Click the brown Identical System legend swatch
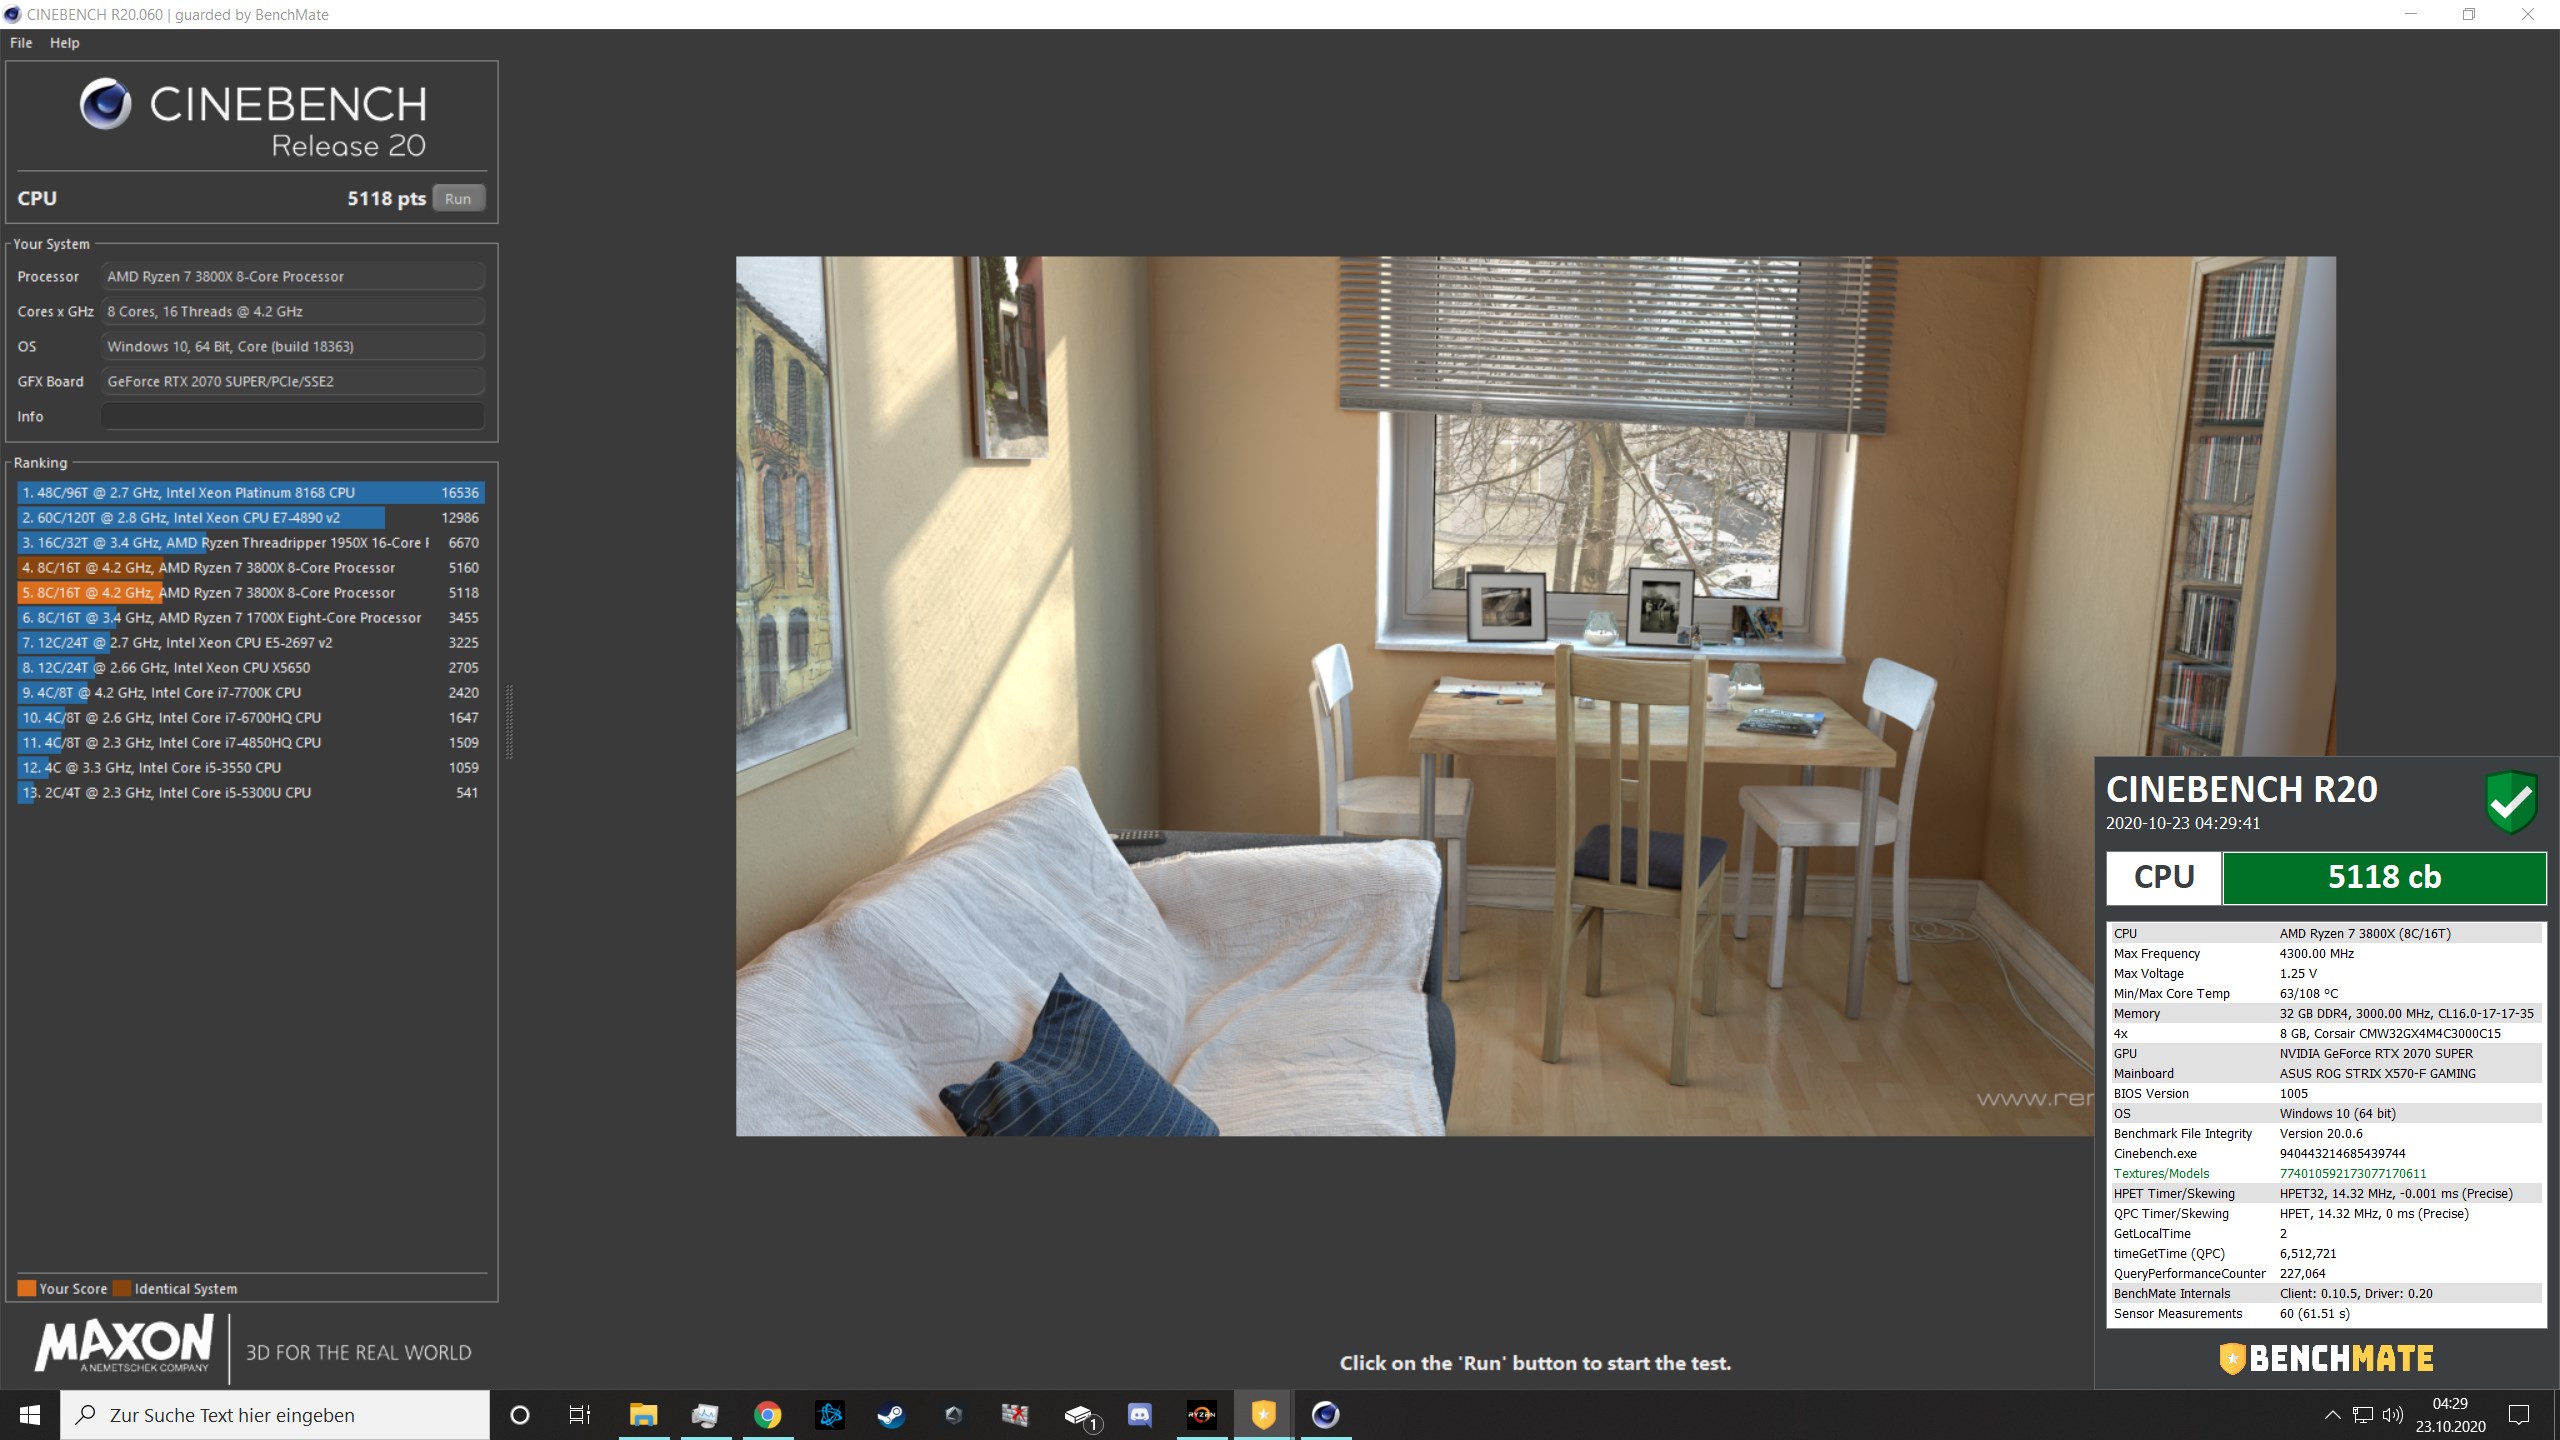This screenshot has width=2560, height=1440. (x=122, y=1288)
